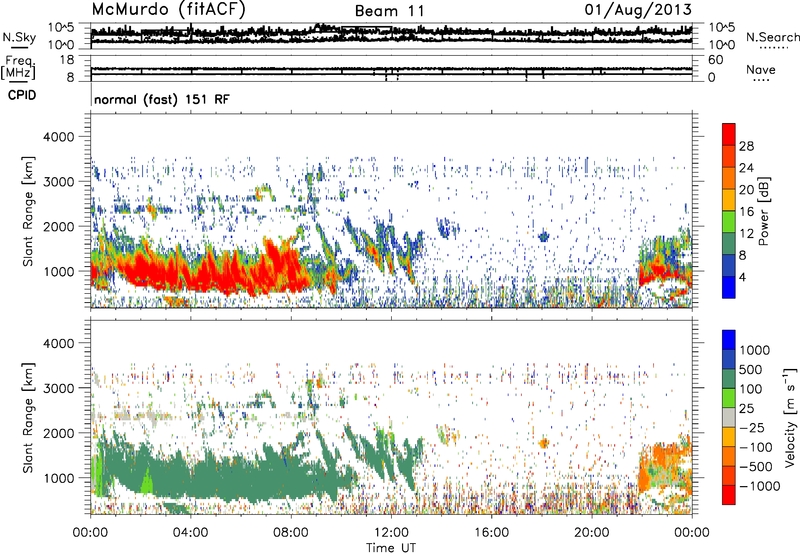Click the '04:00' time axis label
Viewport: 800px width, 554px height.
(190, 532)
